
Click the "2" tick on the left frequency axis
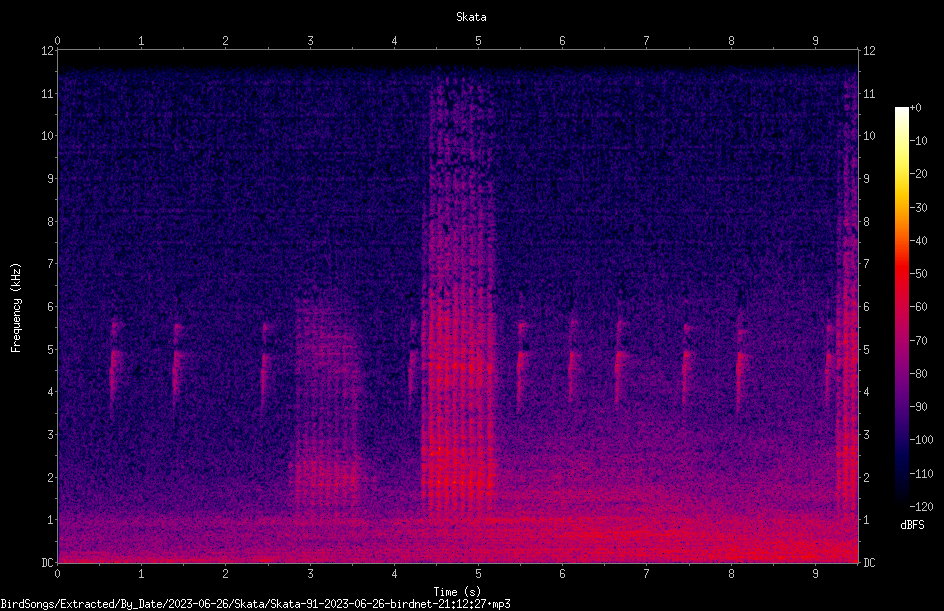click(50, 477)
